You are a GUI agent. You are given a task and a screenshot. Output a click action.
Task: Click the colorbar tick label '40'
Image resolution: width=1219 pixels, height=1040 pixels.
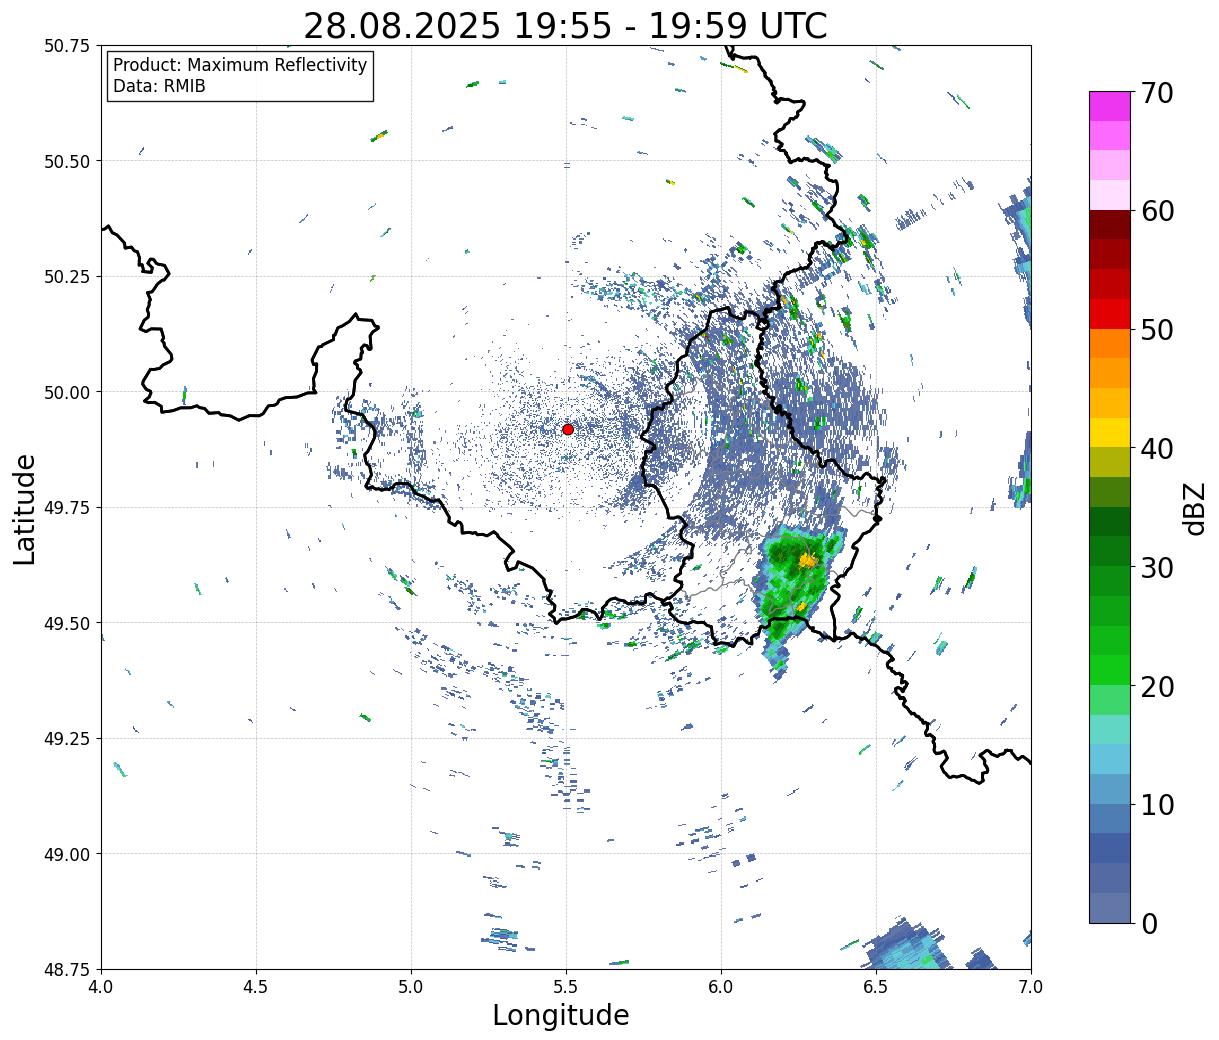(x=1156, y=448)
